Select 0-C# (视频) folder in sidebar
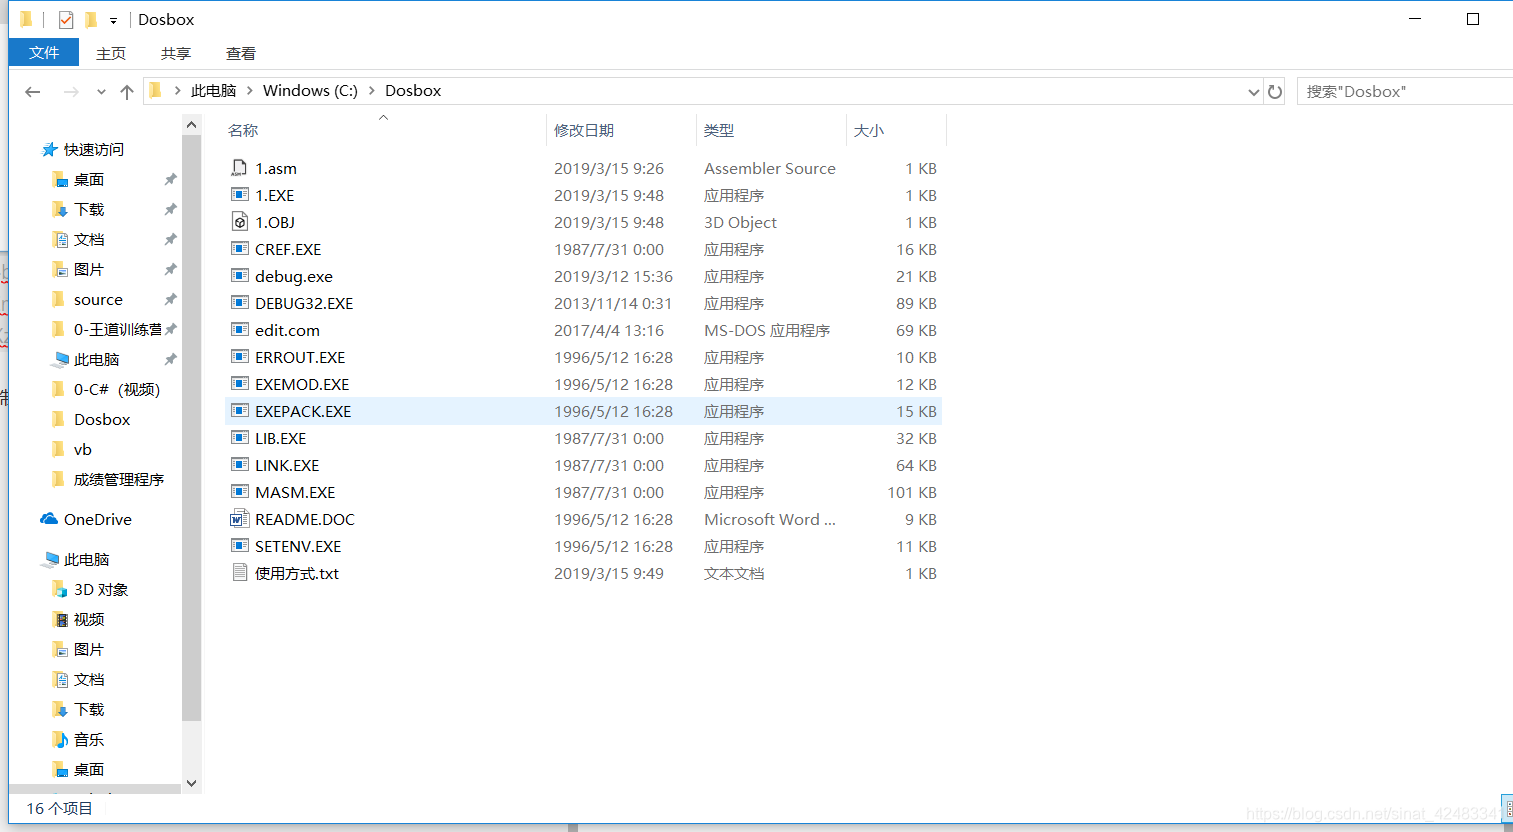The height and width of the screenshot is (832, 1513). coord(117,389)
